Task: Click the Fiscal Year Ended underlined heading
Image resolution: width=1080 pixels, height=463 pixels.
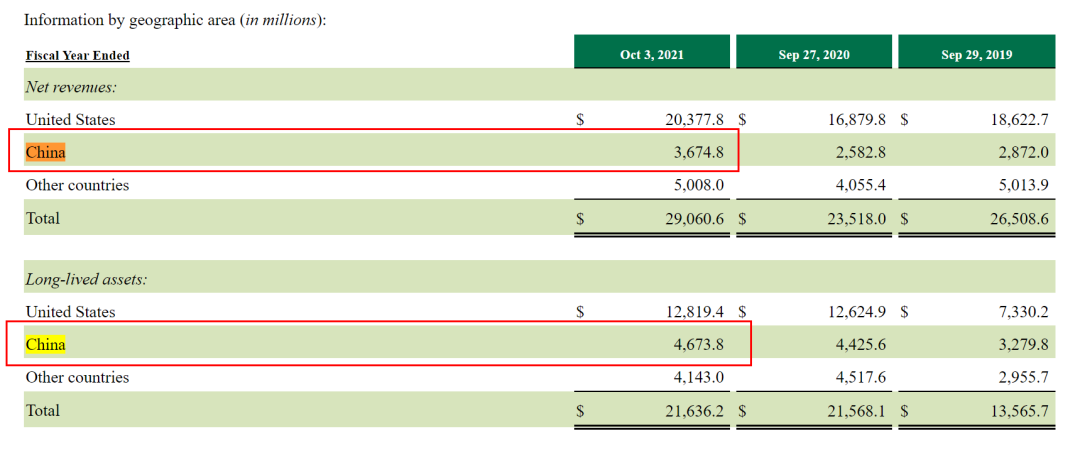Action: click(x=78, y=56)
